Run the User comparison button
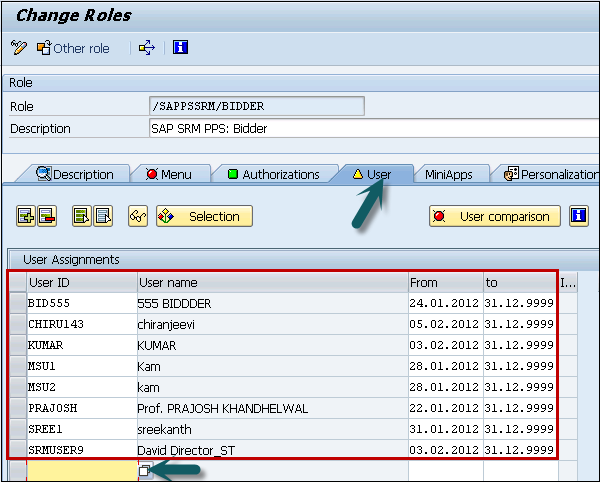The height and width of the screenshot is (482, 600). (494, 216)
